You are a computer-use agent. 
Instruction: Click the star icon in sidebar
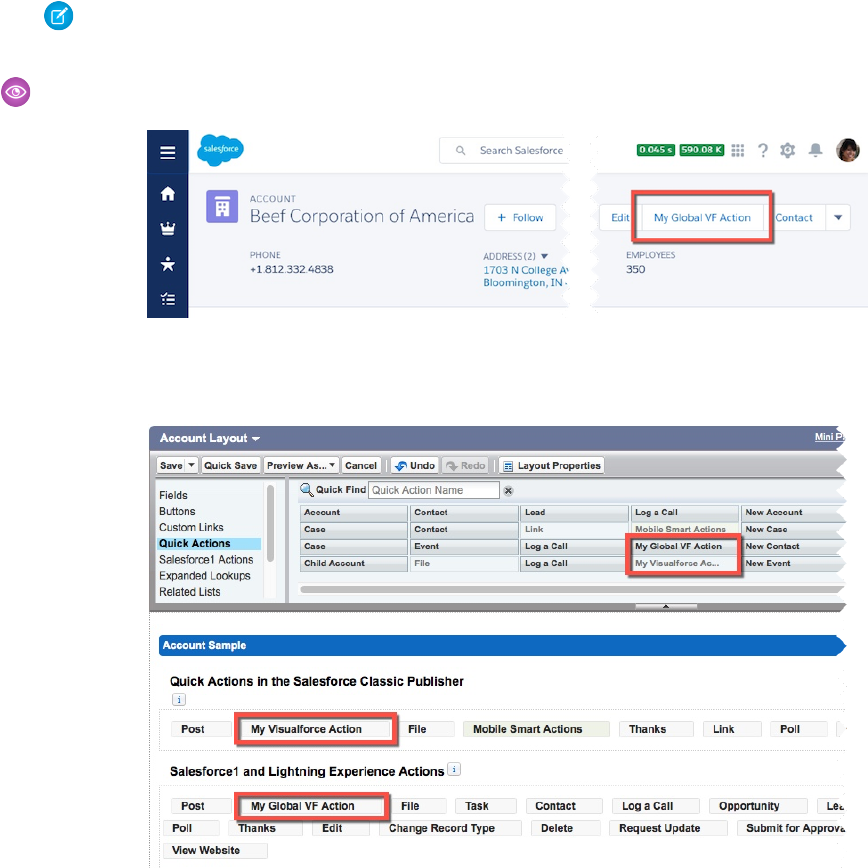[x=168, y=264]
